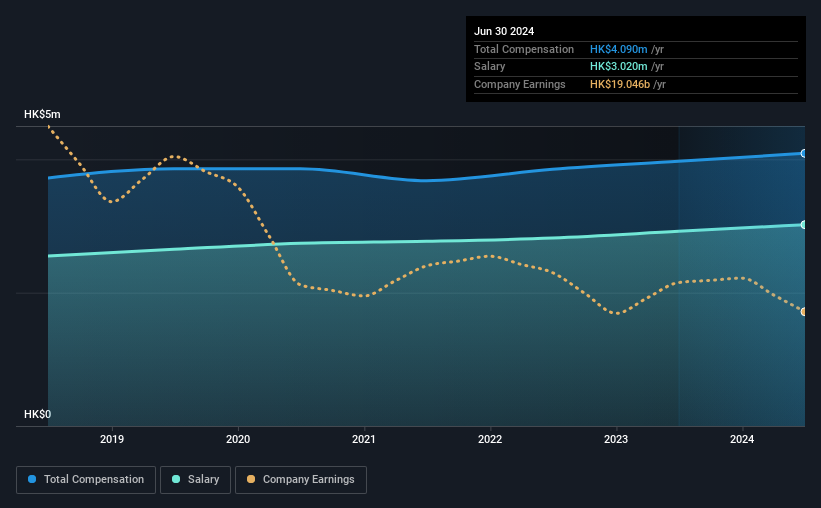This screenshot has width=821, height=508.
Task: Click the 2020 x-axis label
Action: tap(238, 439)
